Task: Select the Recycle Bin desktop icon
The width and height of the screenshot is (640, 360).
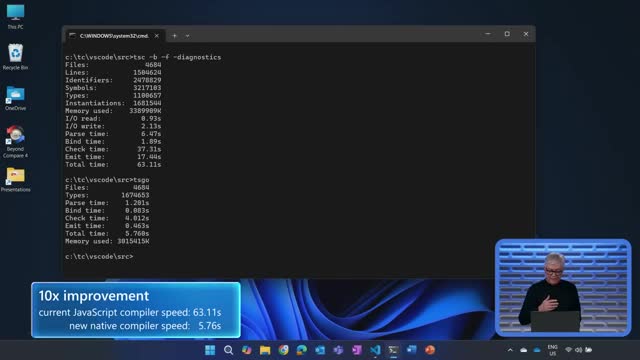Action: click(16, 57)
